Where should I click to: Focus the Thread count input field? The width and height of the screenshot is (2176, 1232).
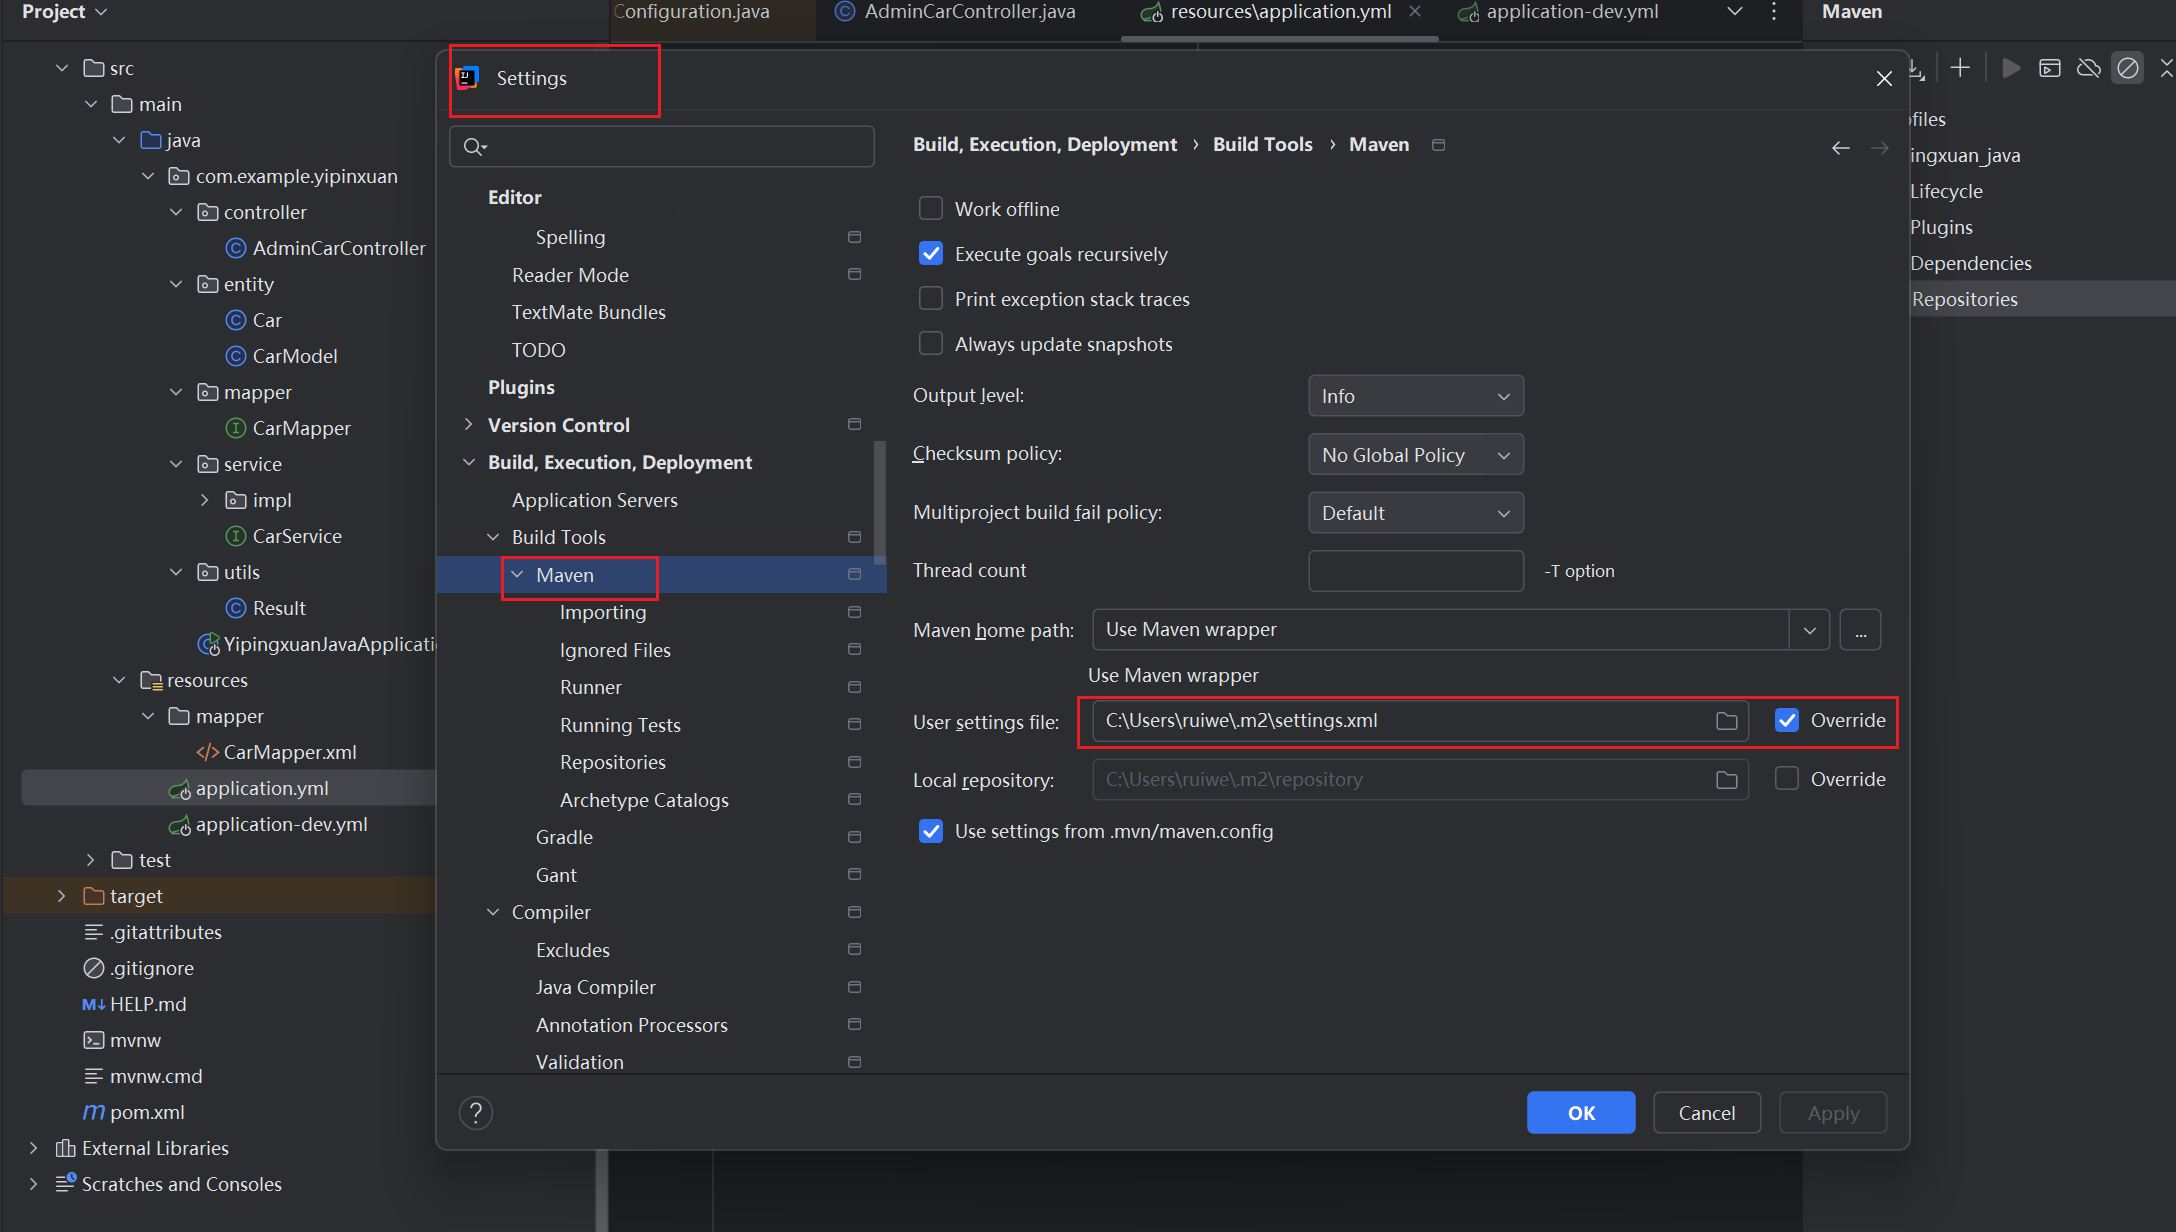point(1415,571)
